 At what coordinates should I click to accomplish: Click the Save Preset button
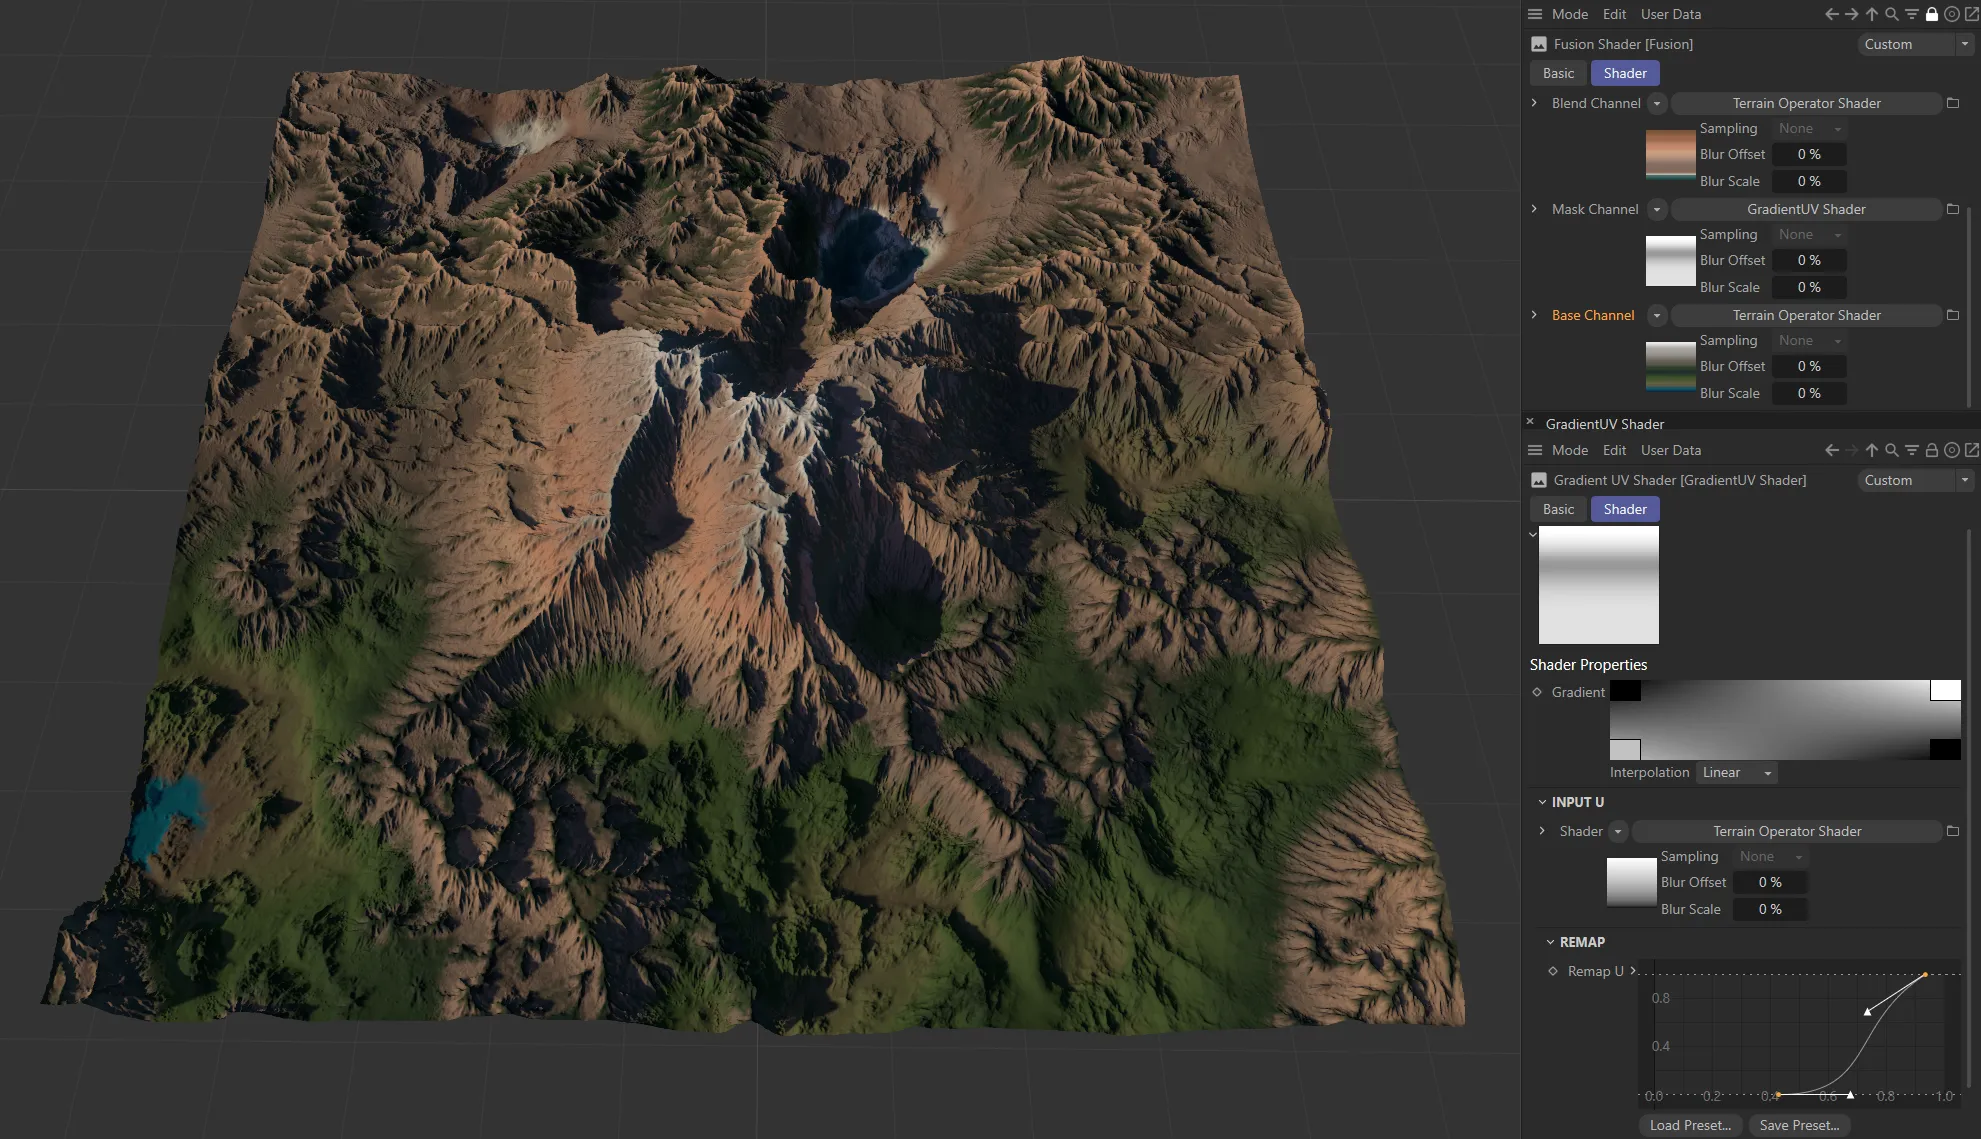point(1799,1124)
